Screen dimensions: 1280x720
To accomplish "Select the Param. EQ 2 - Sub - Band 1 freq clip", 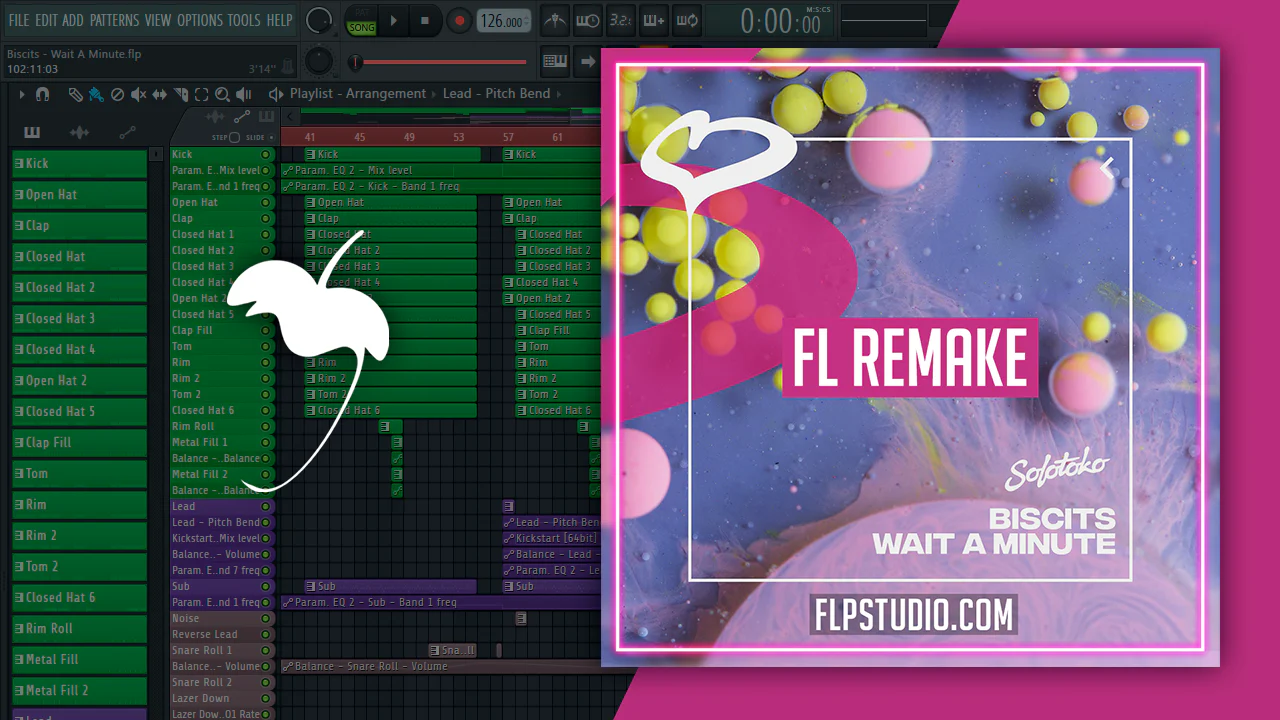I will 441,602.
